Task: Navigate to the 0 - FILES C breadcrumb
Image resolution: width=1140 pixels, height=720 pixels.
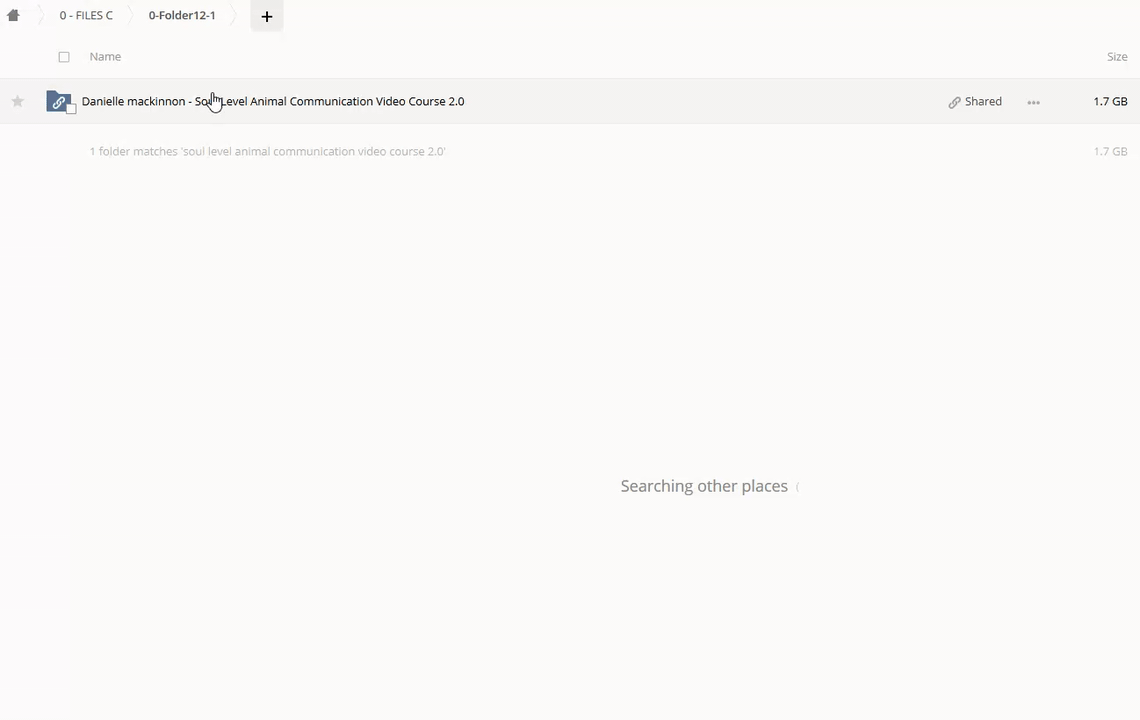Action: coord(86,16)
